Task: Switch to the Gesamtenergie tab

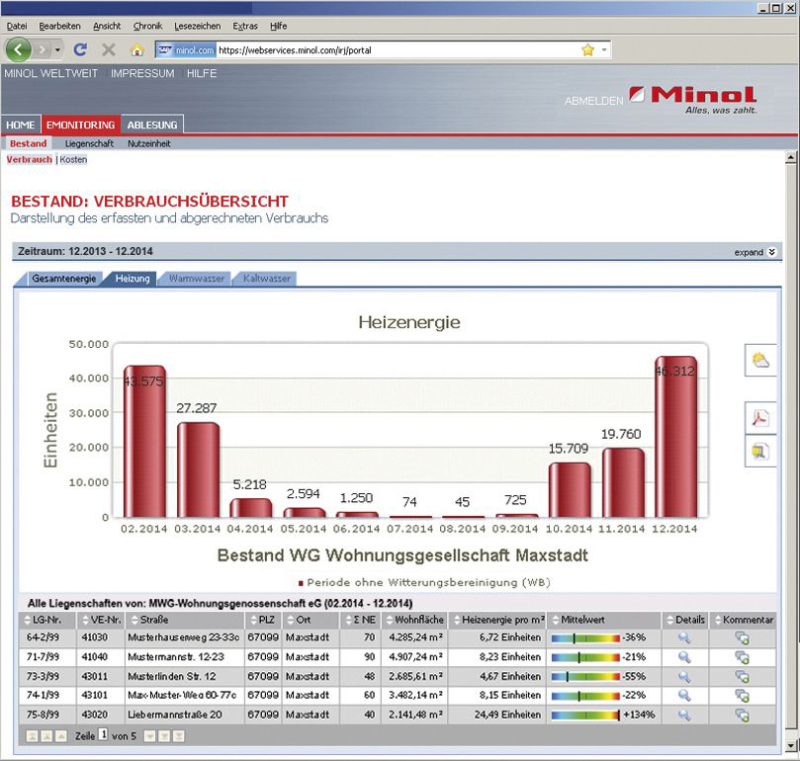Action: [64, 278]
